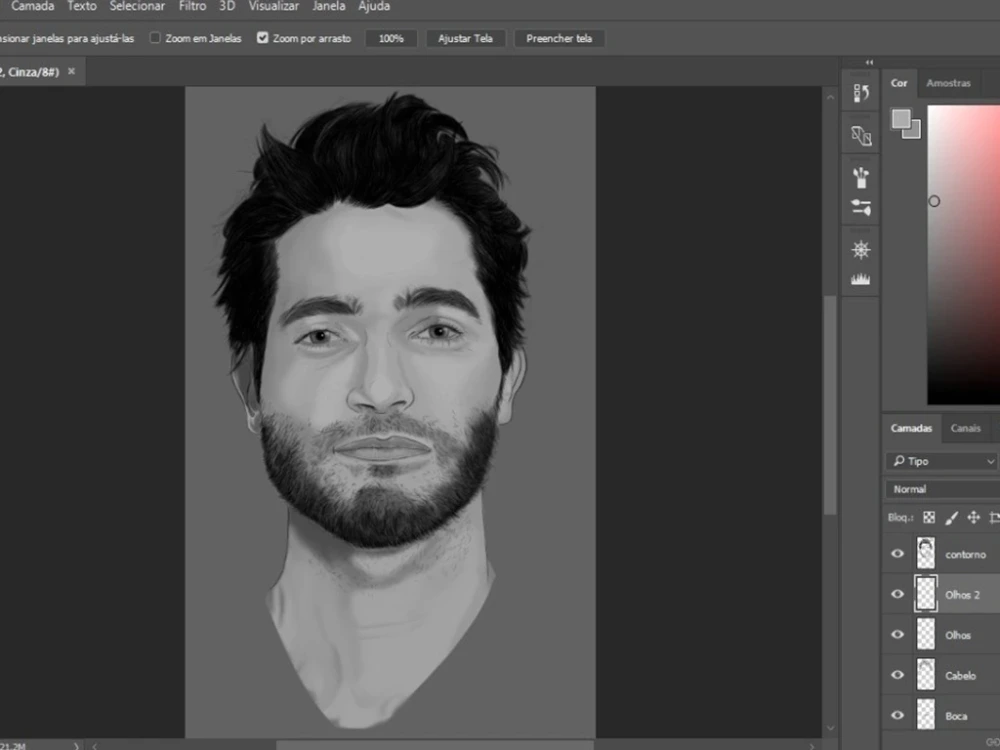Open the Filtro menu
The image size is (1000, 750).
tap(193, 6)
